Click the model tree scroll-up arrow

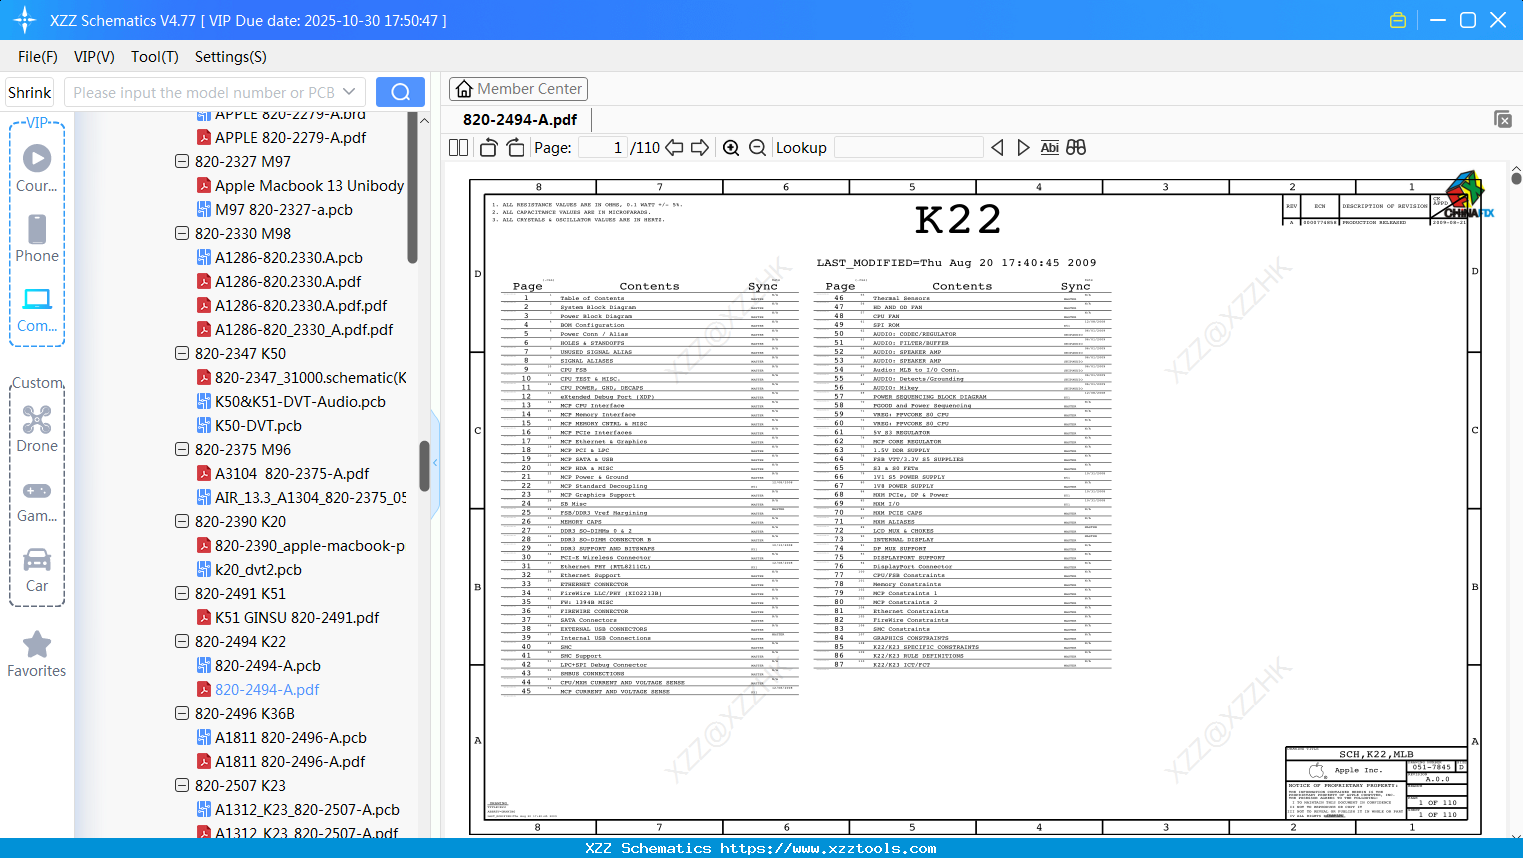424,120
